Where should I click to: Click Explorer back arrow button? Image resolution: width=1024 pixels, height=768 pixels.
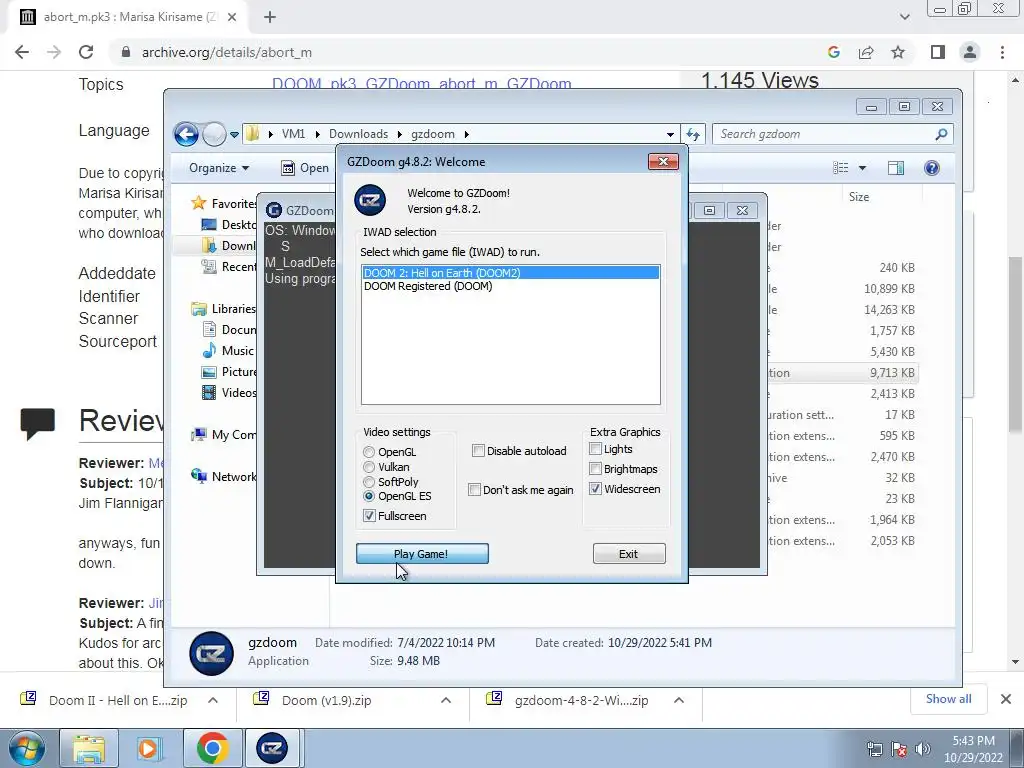coord(186,135)
